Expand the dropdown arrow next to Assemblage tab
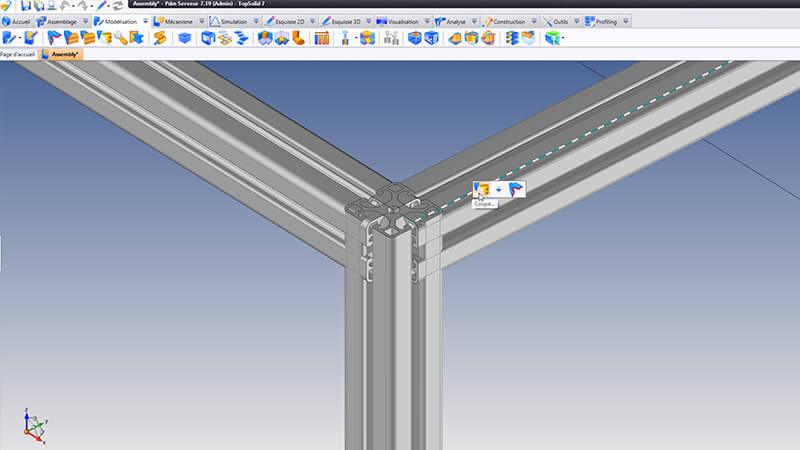Viewport: 800px width, 450px height. point(84,21)
